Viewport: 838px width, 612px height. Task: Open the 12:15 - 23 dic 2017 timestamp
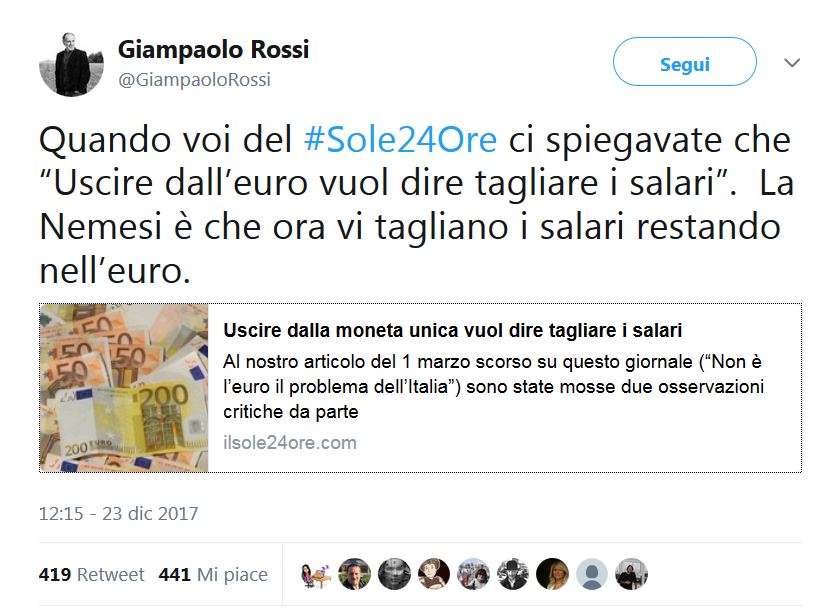click(x=118, y=514)
